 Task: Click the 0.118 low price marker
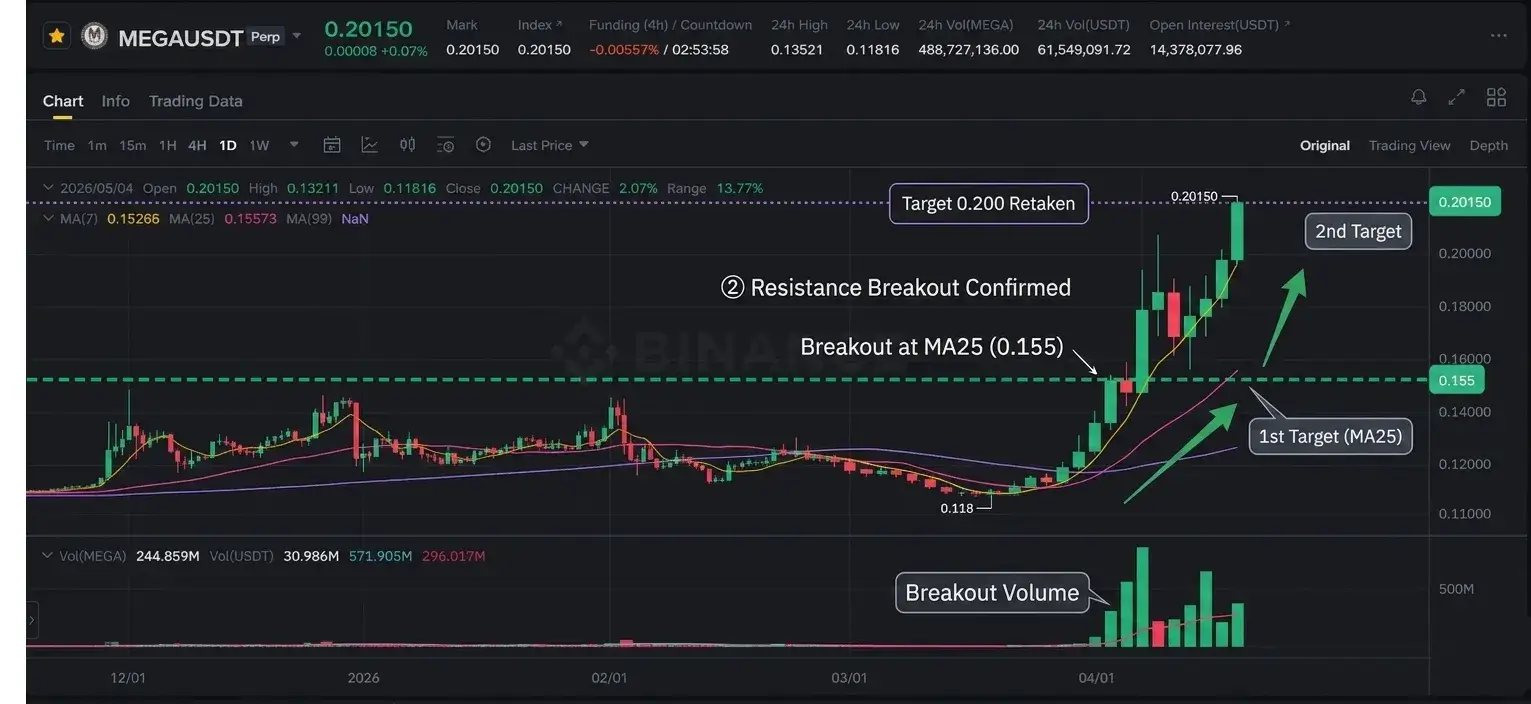point(957,508)
